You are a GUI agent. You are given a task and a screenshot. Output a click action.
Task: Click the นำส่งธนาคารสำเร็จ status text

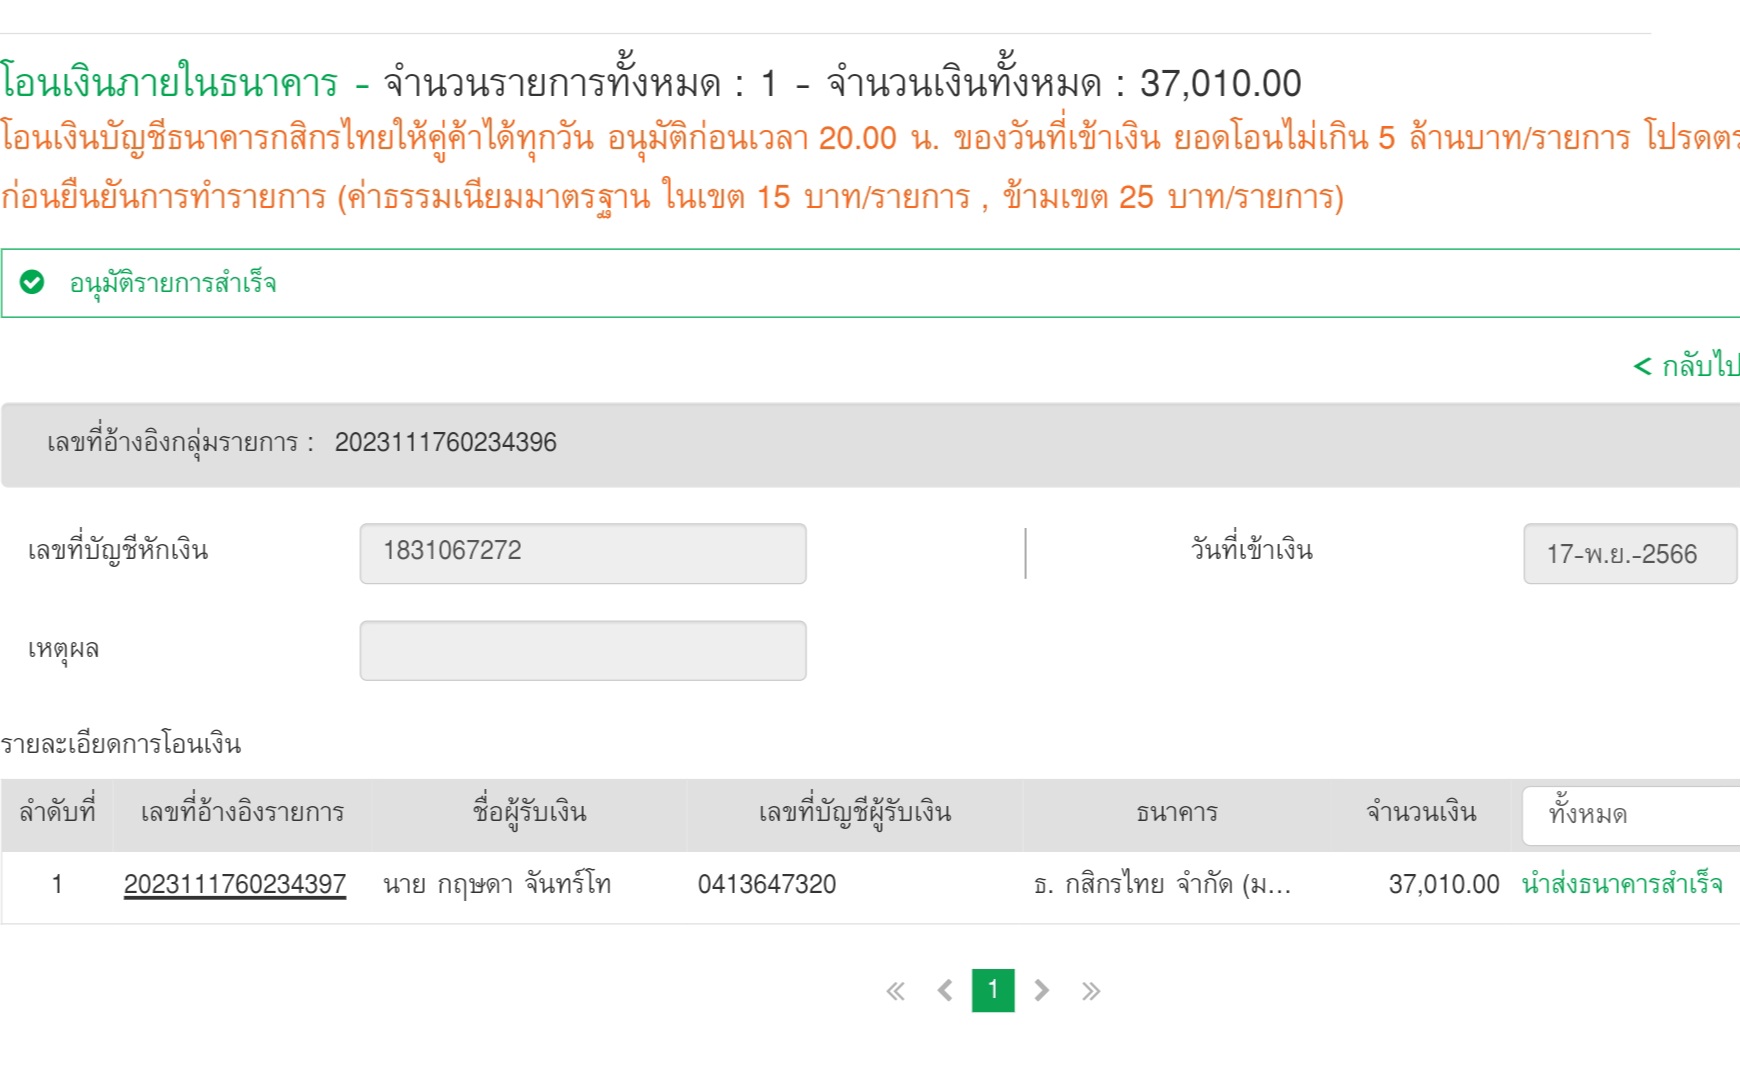tap(1621, 885)
